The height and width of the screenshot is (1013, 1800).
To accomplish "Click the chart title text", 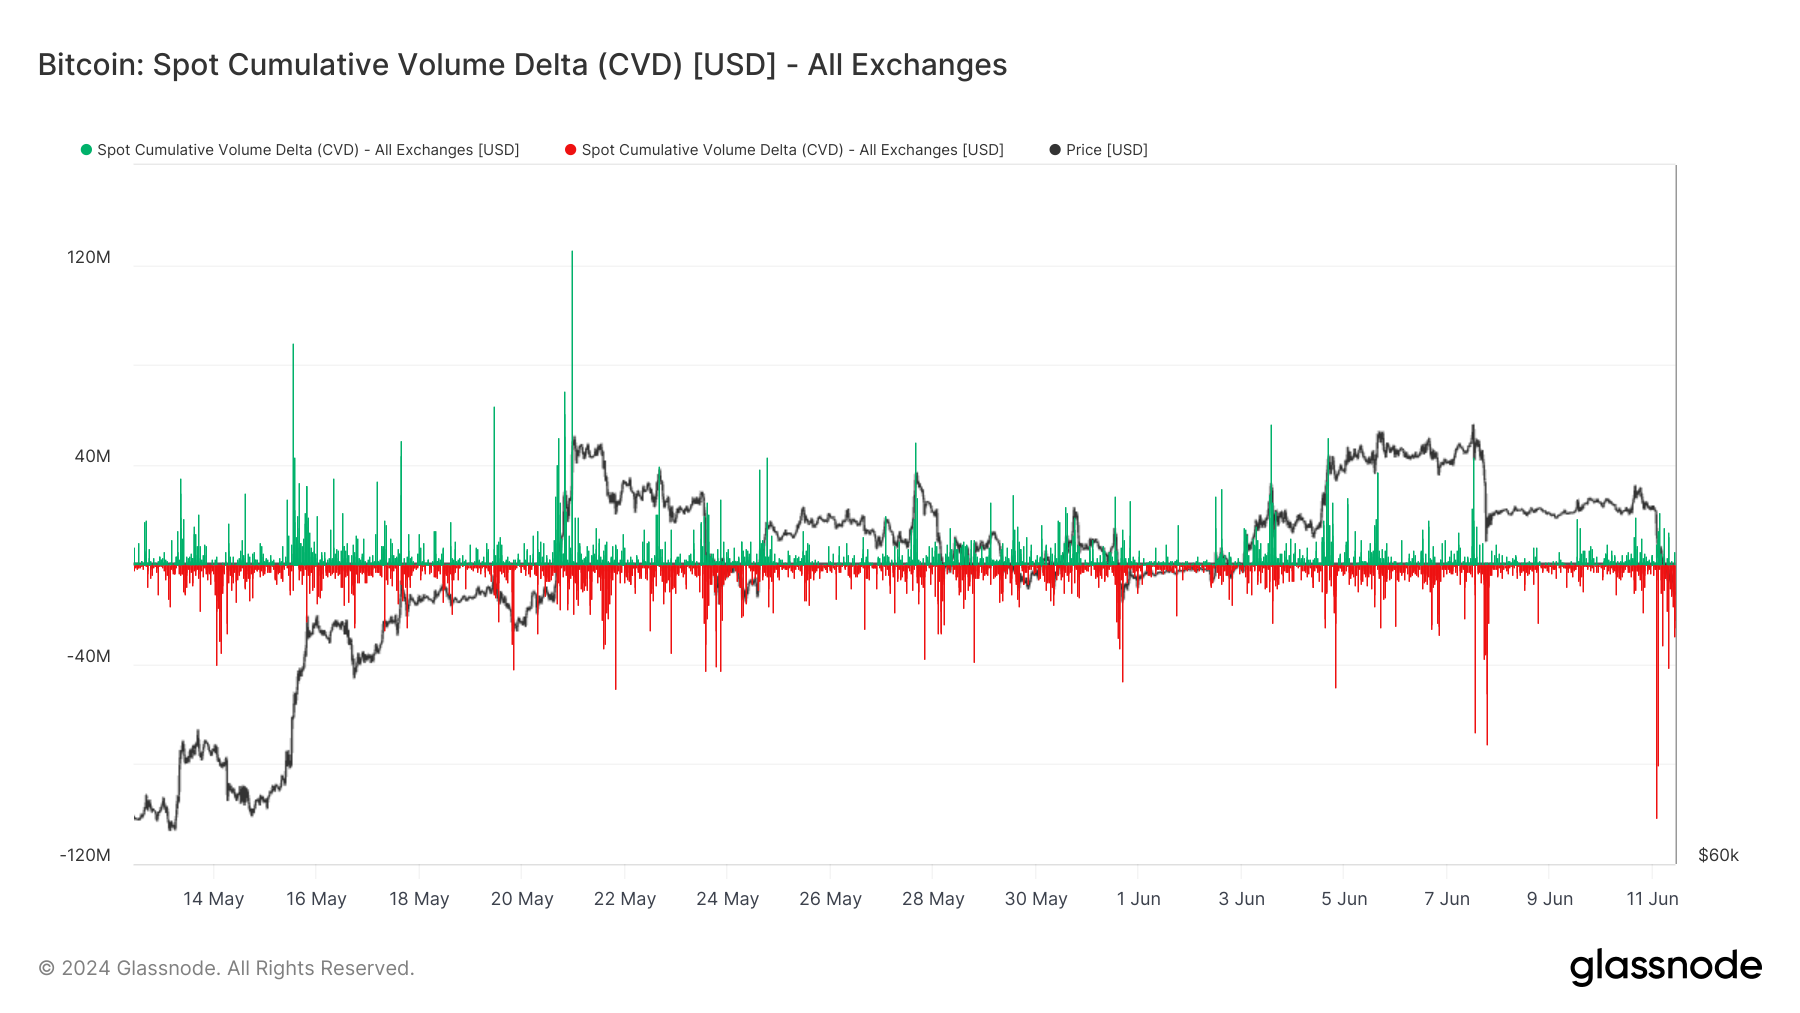I will pyautogui.click(x=522, y=65).
